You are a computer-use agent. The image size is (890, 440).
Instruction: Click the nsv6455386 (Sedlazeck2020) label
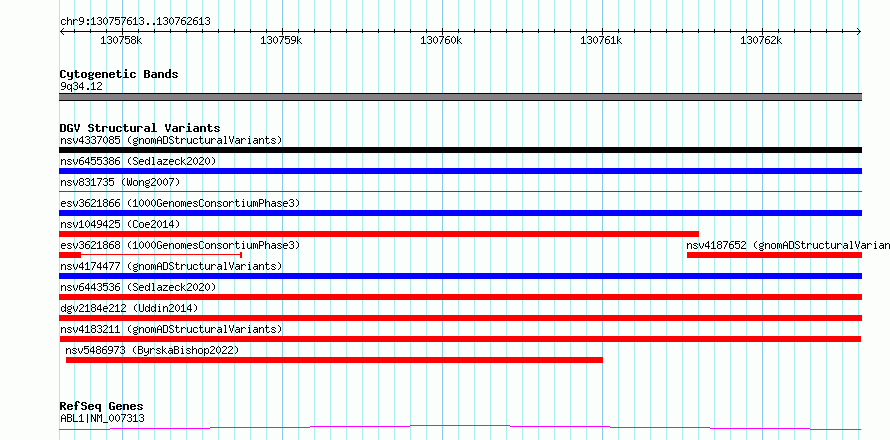pos(138,161)
